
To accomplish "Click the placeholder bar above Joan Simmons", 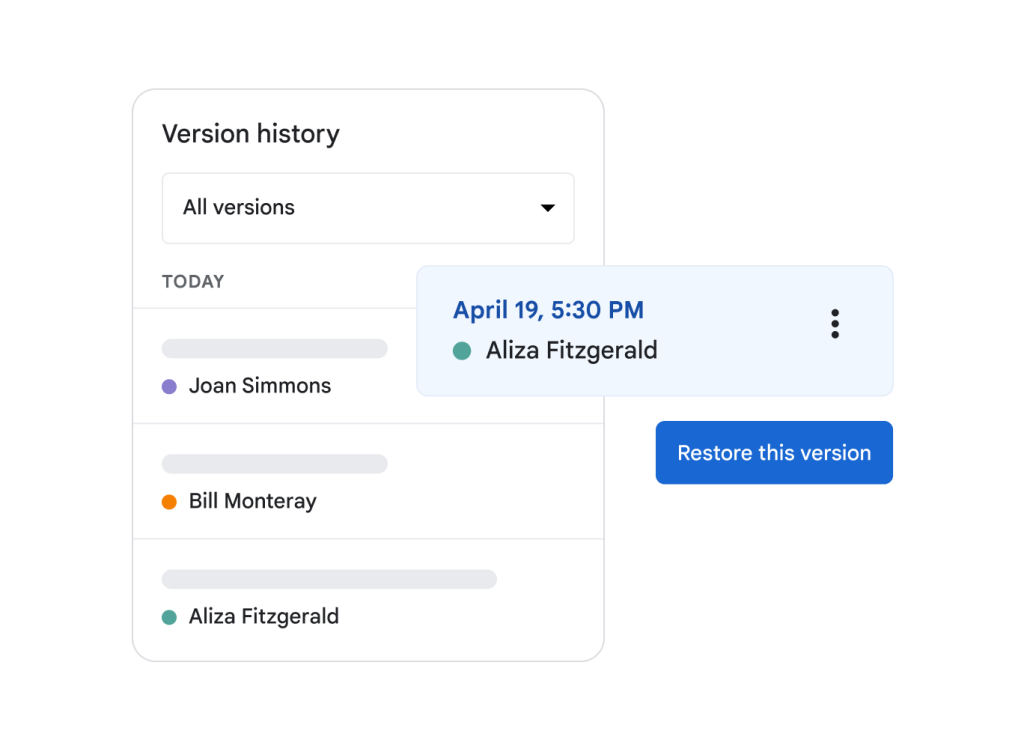I will (275, 349).
